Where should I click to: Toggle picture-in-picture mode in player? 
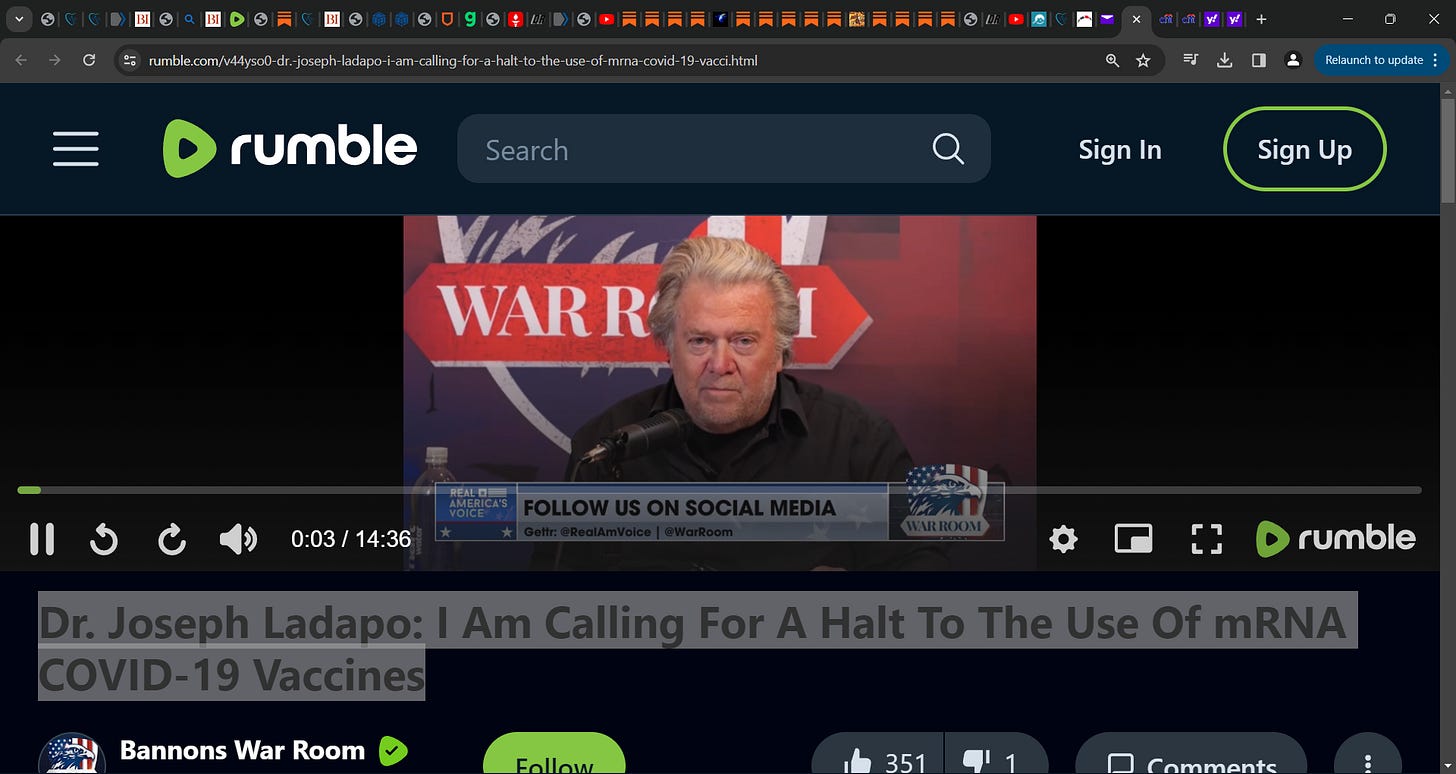[x=1133, y=539]
